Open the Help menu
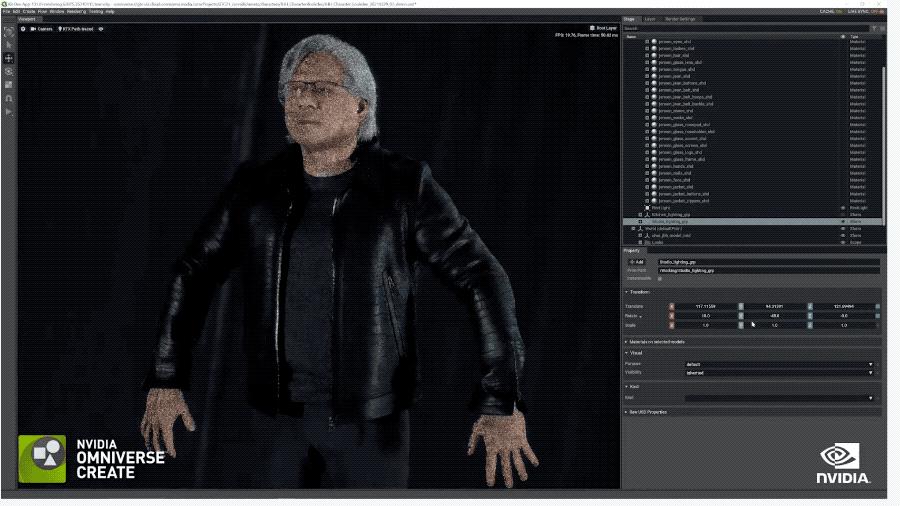Viewport: 900px width, 506px height. (x=110, y=11)
